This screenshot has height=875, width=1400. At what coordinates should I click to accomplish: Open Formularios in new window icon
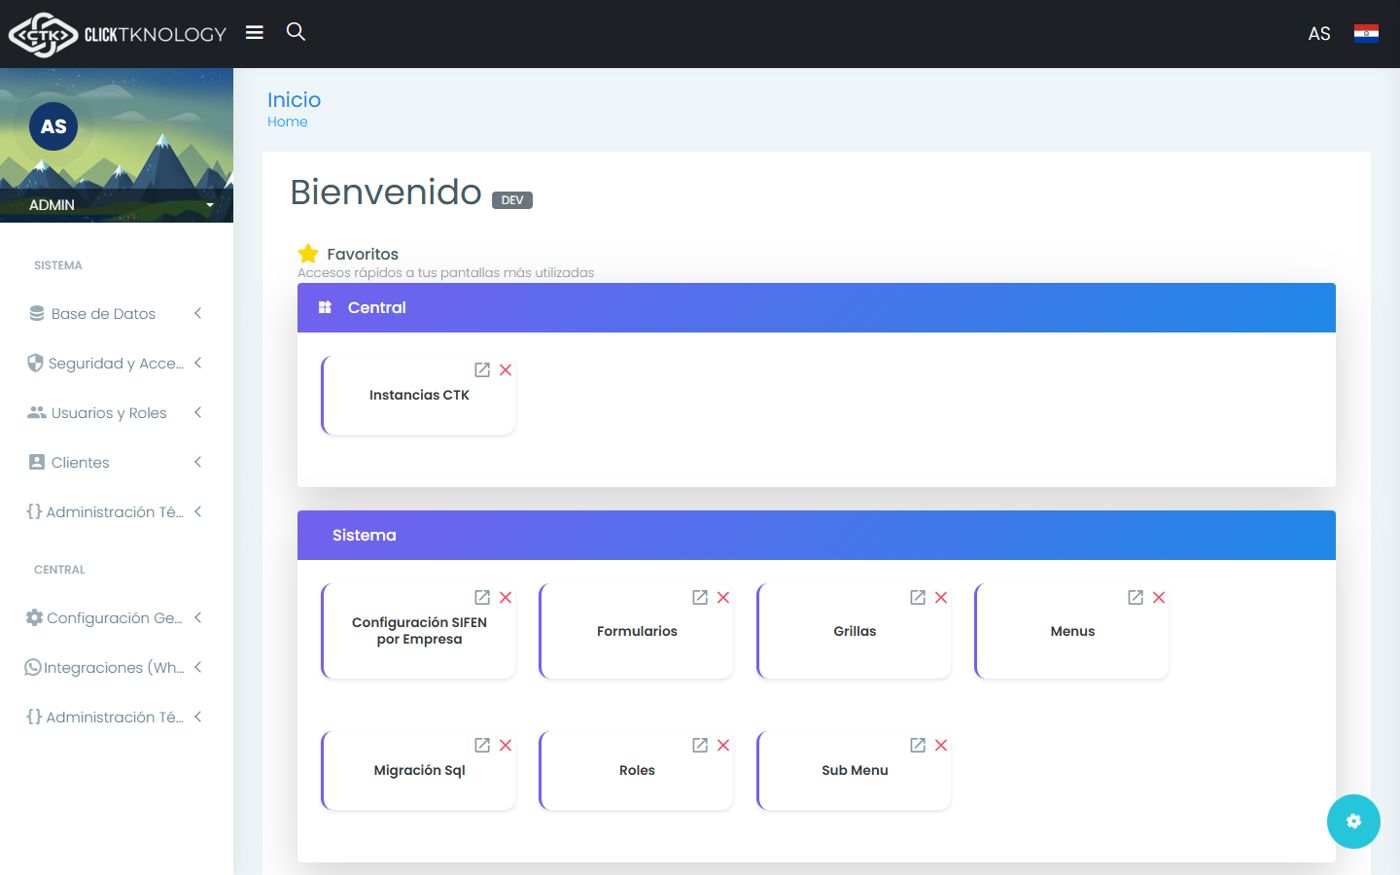pos(700,597)
